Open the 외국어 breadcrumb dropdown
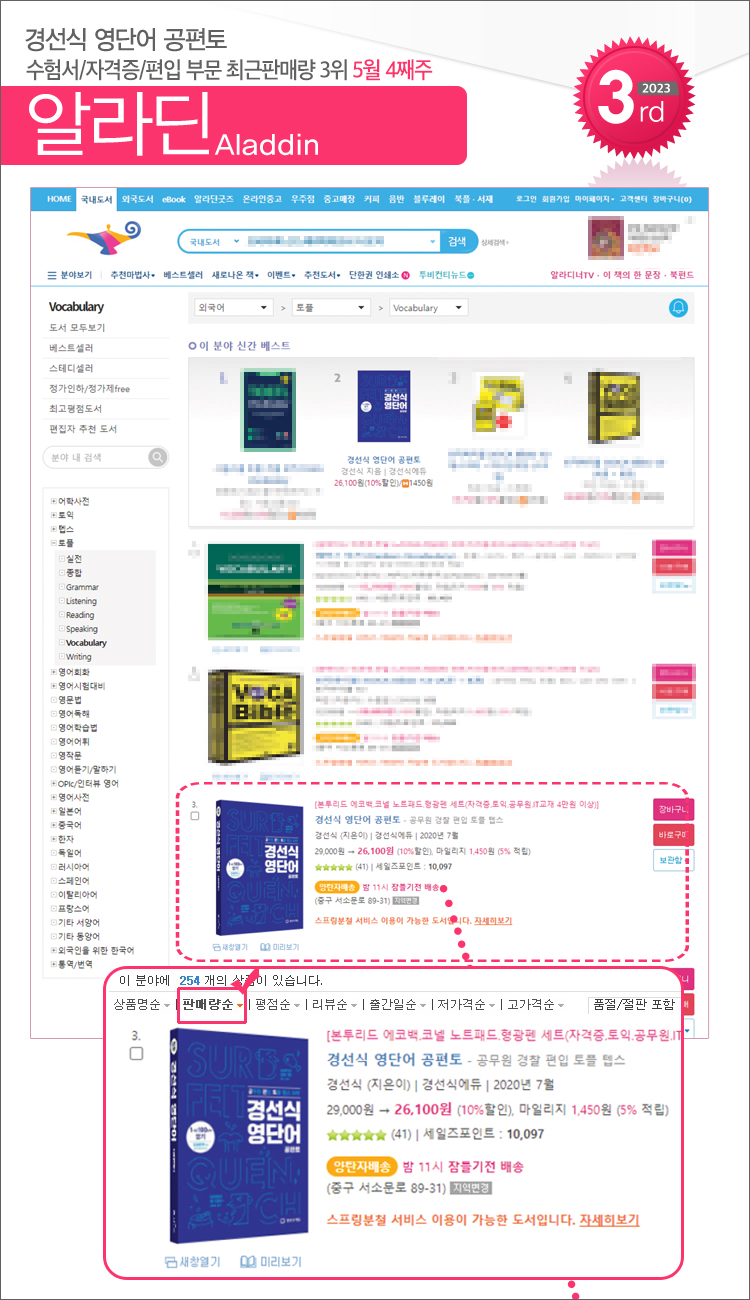This screenshot has width=750, height=1300. click(234, 308)
